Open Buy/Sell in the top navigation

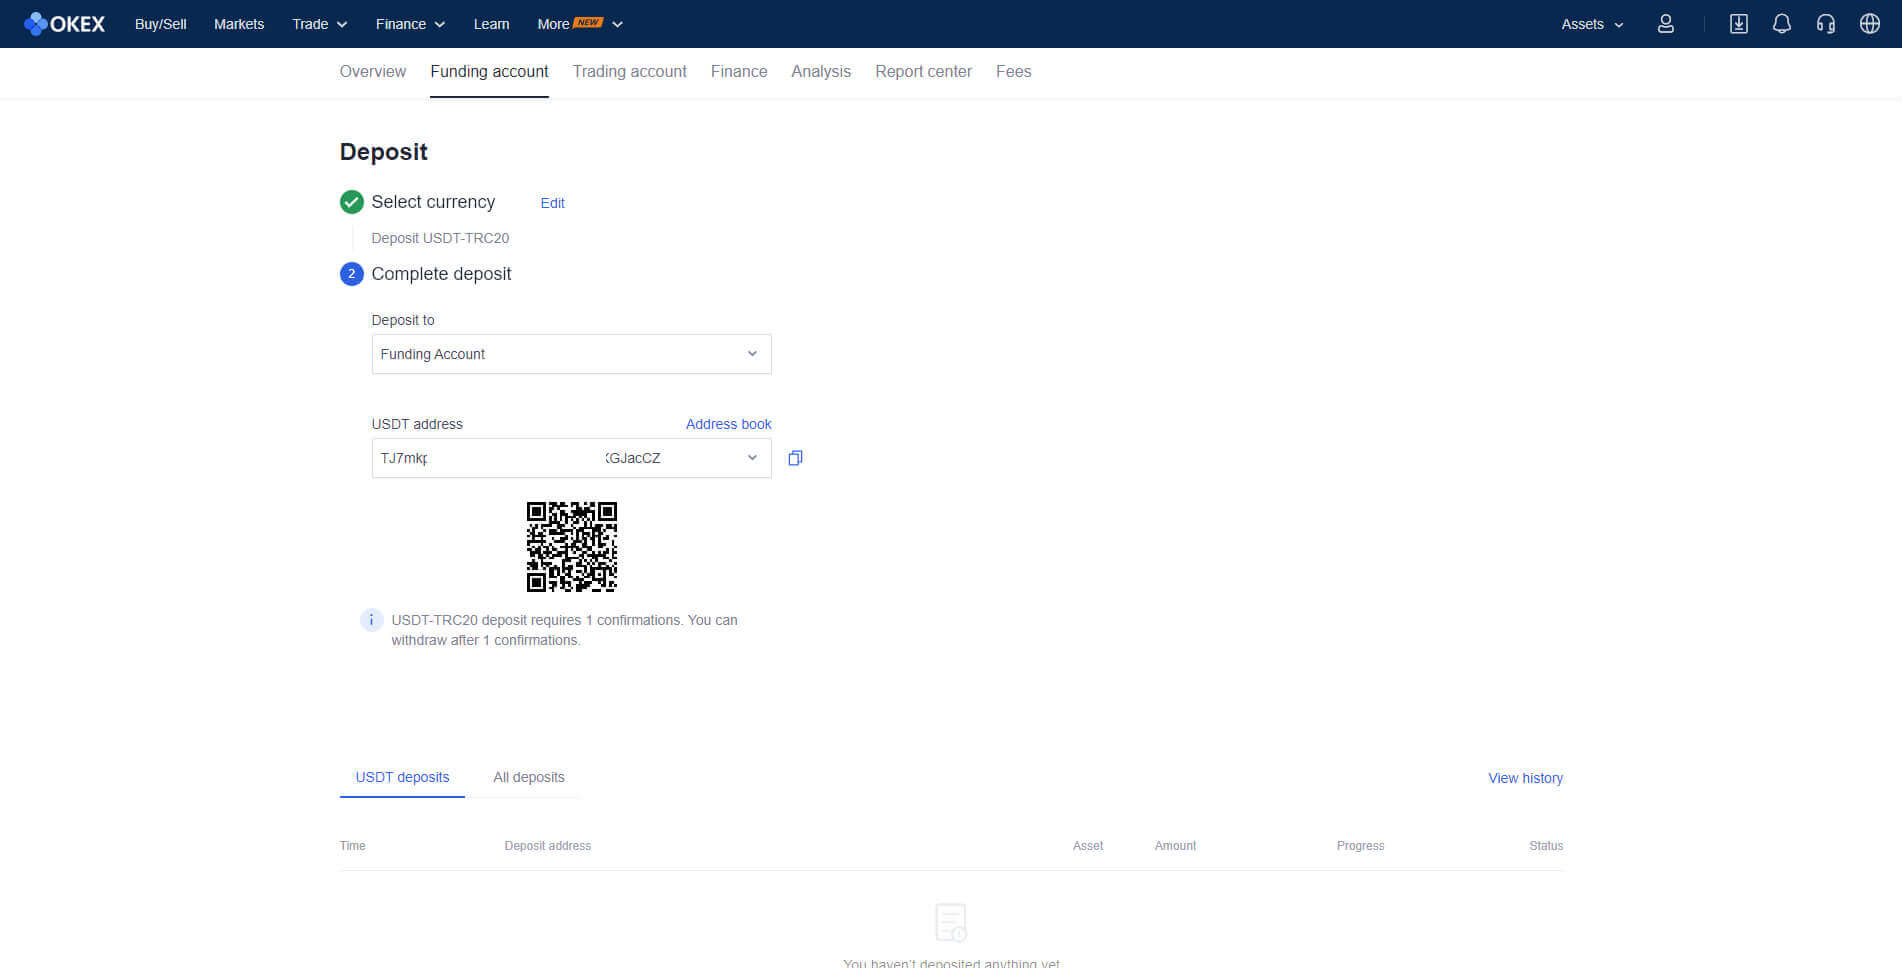(x=161, y=24)
